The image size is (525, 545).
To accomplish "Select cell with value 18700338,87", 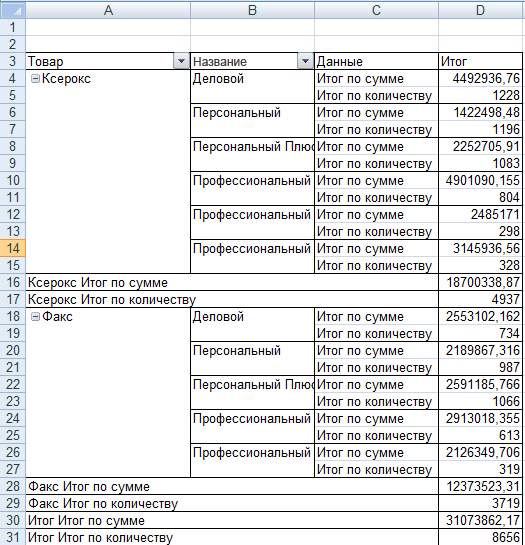I will (480, 282).
